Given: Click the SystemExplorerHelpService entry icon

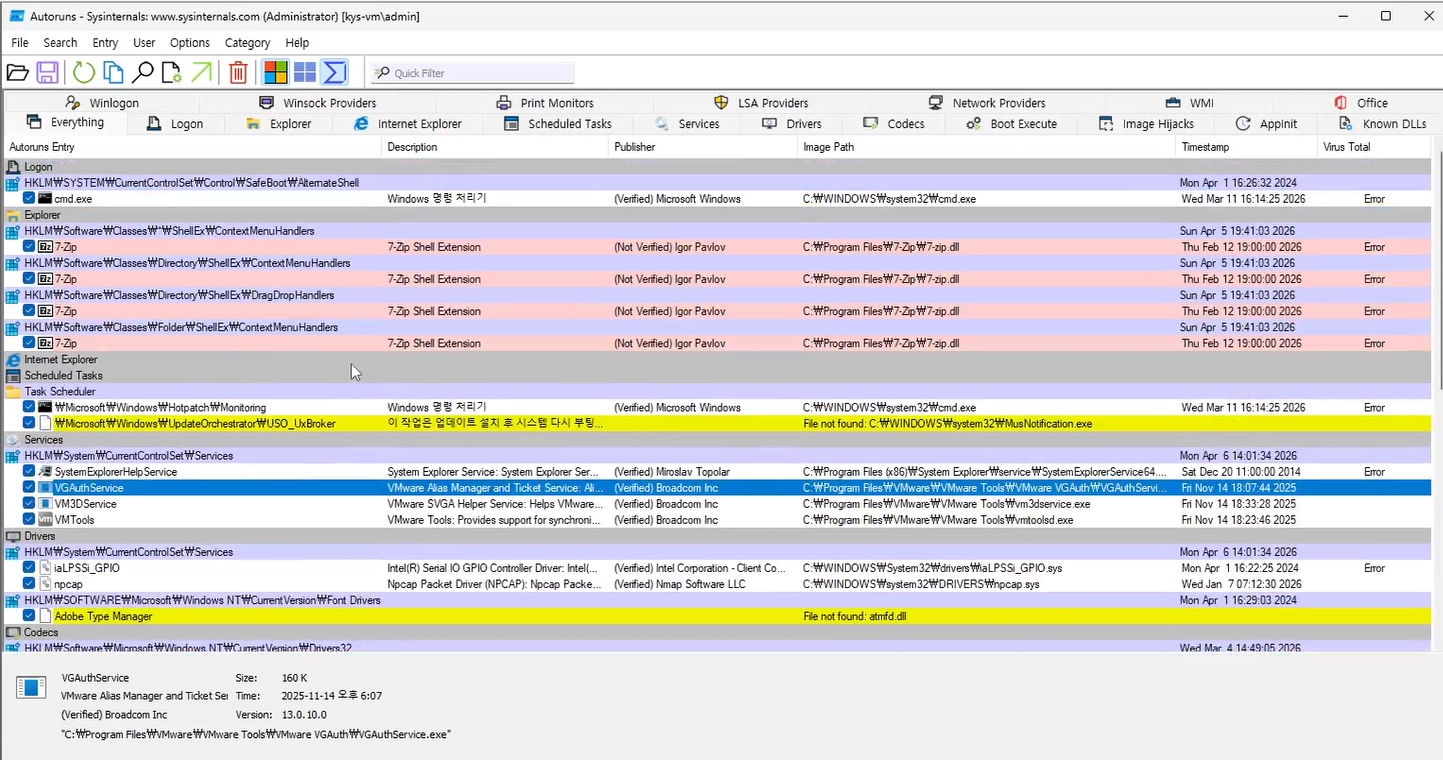Looking at the screenshot, I should [45, 472].
